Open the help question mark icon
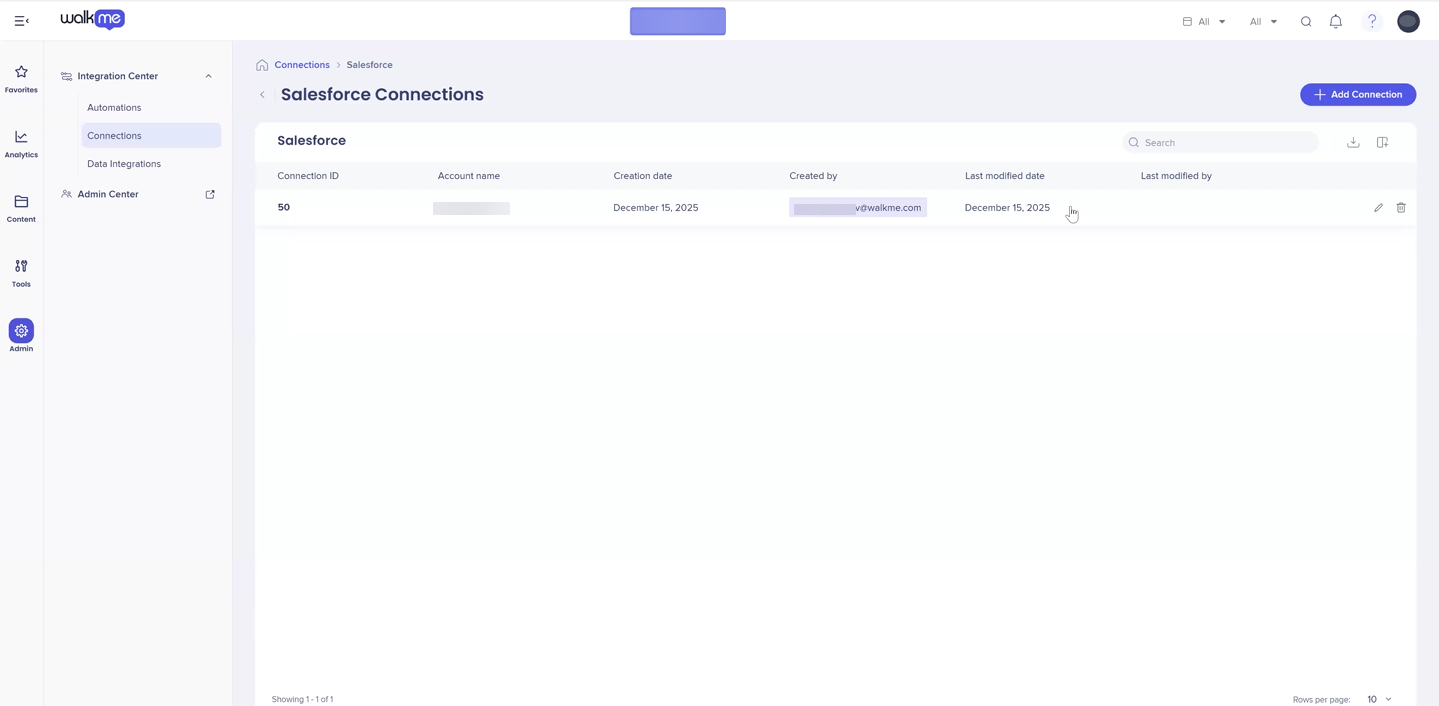This screenshot has height=706, width=1439. (x=1372, y=21)
